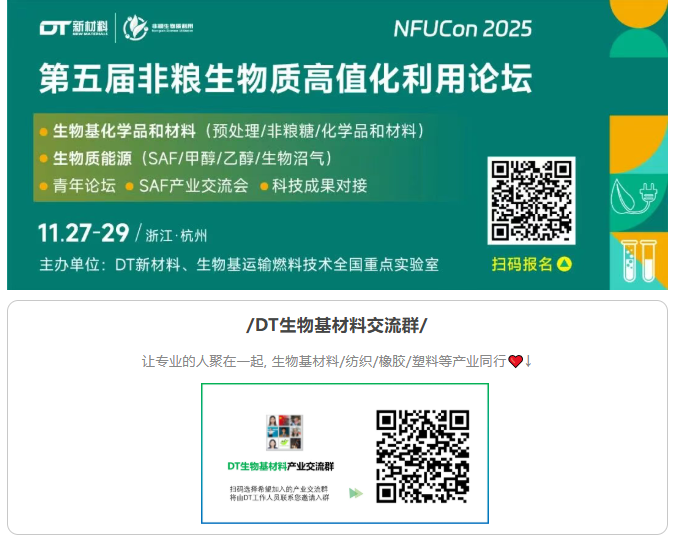Click the 青年论坛 bullet item
Screen dimensions: 675x540
point(78,186)
